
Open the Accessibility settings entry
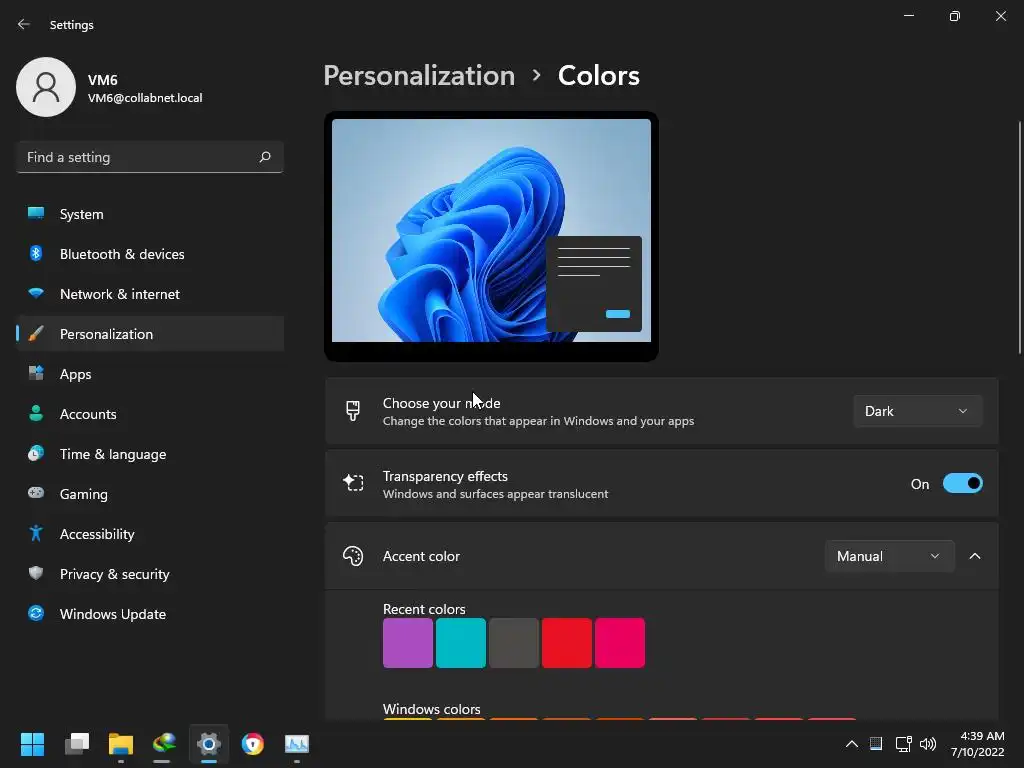[150, 534]
